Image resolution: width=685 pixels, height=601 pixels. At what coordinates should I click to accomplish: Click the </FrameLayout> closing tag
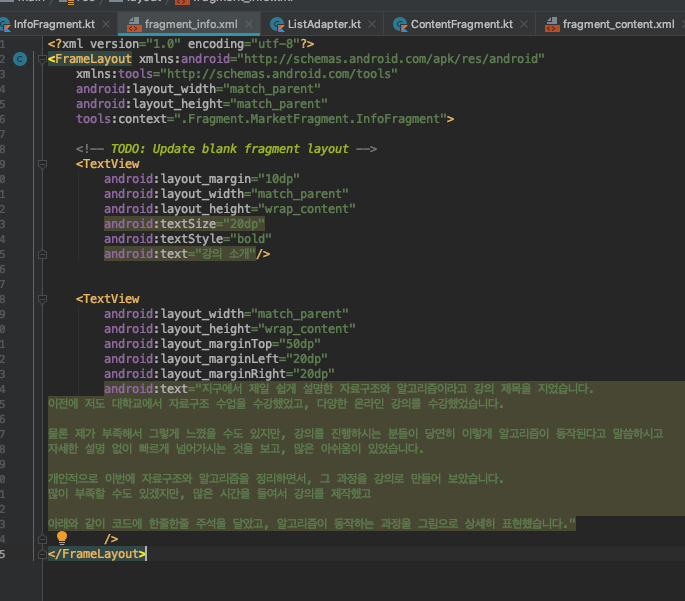tap(97, 554)
